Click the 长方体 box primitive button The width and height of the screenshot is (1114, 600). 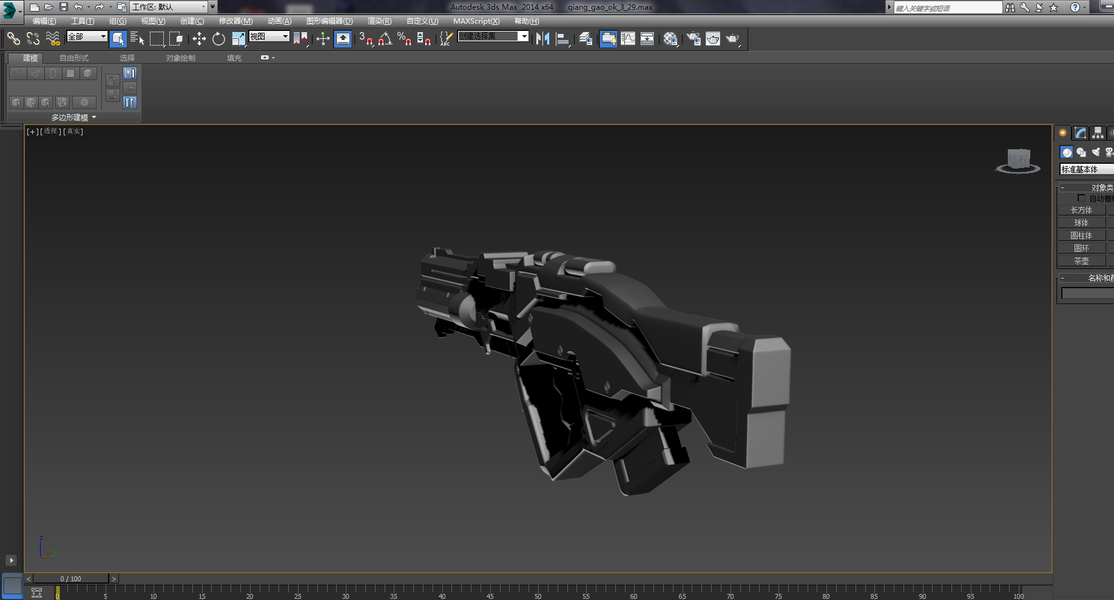pyautogui.click(x=1081, y=210)
